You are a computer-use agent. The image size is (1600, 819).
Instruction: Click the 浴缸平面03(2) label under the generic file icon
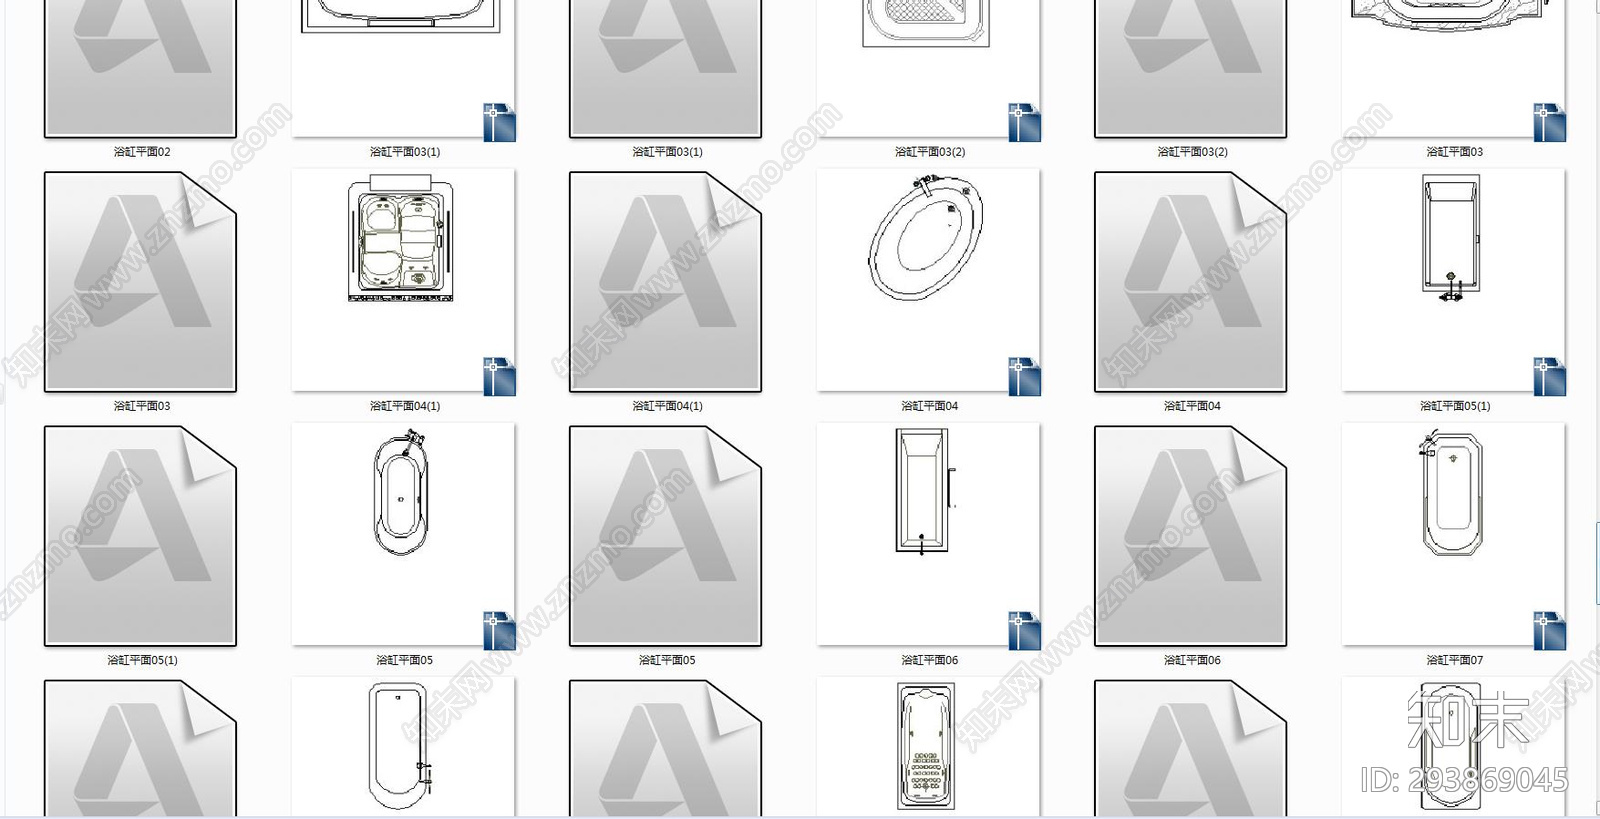tap(1192, 152)
